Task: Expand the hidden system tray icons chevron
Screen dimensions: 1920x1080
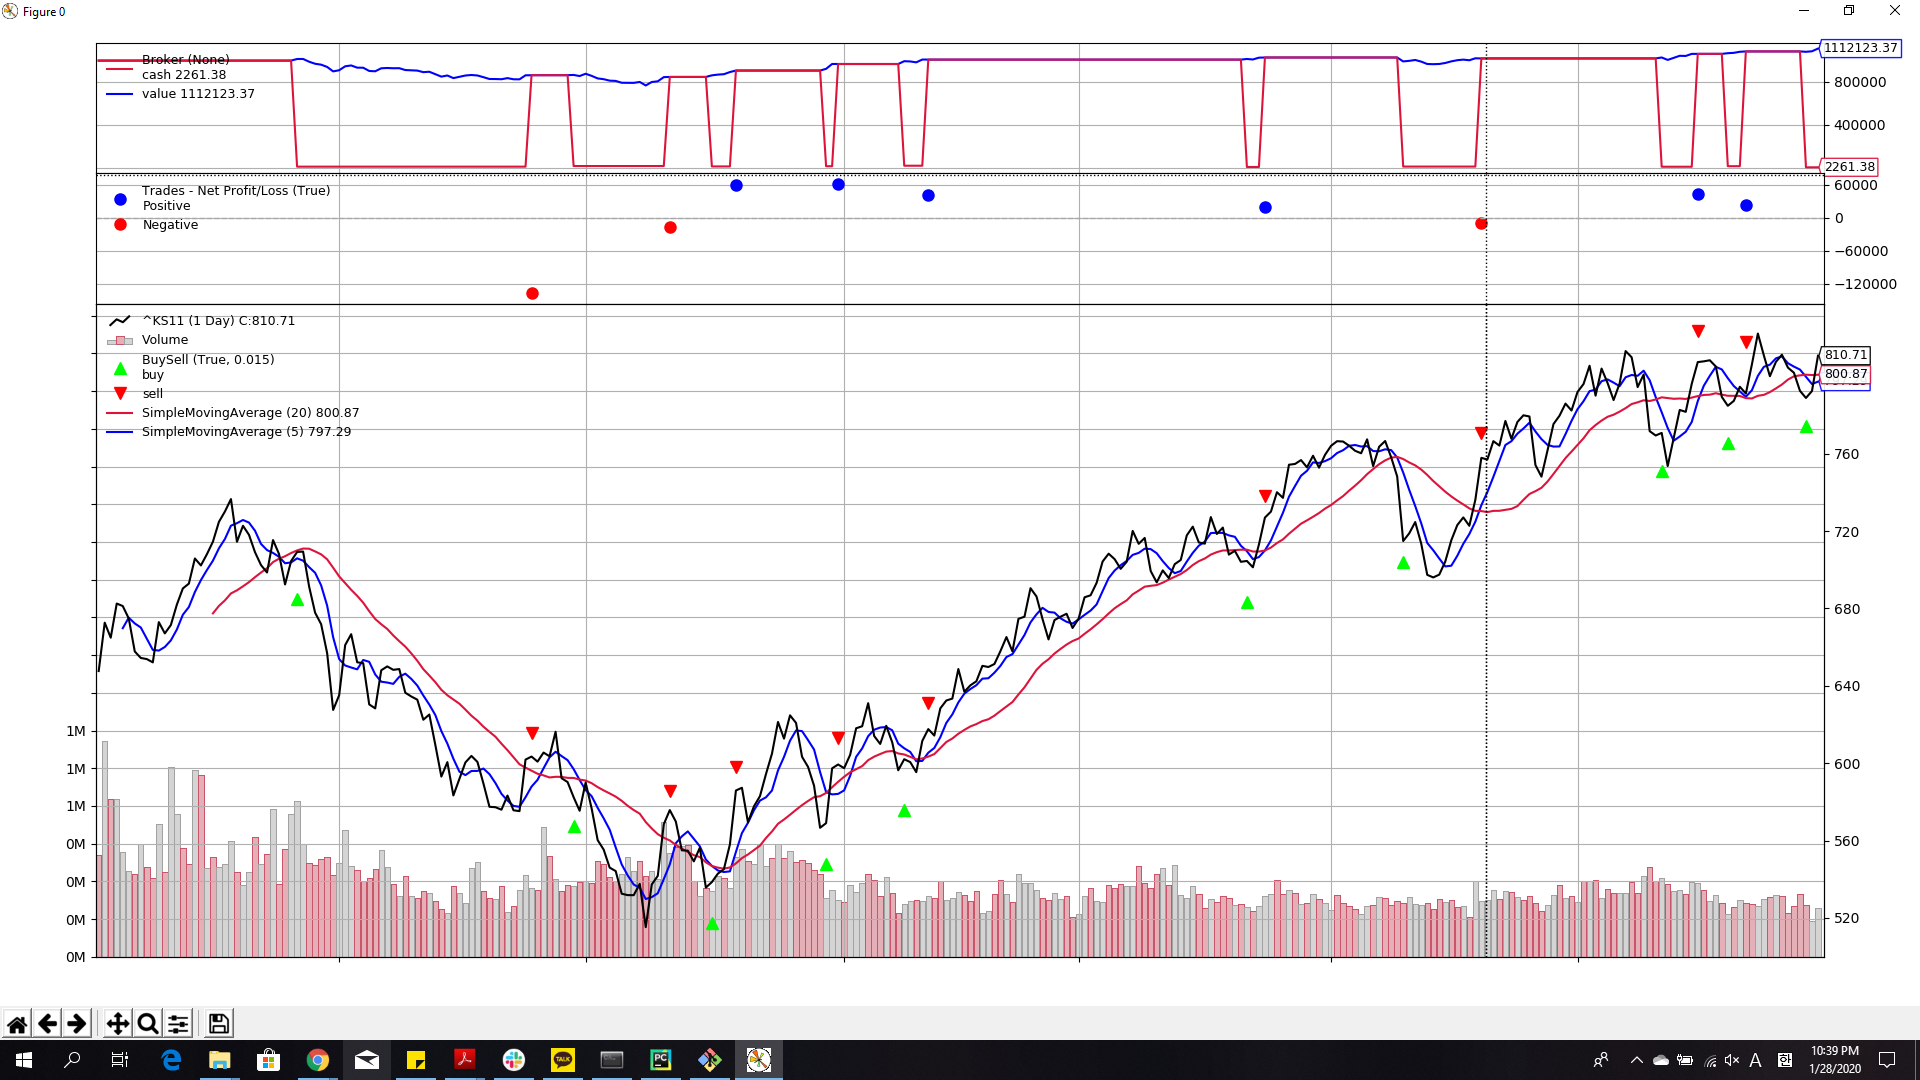Action: (1636, 1060)
